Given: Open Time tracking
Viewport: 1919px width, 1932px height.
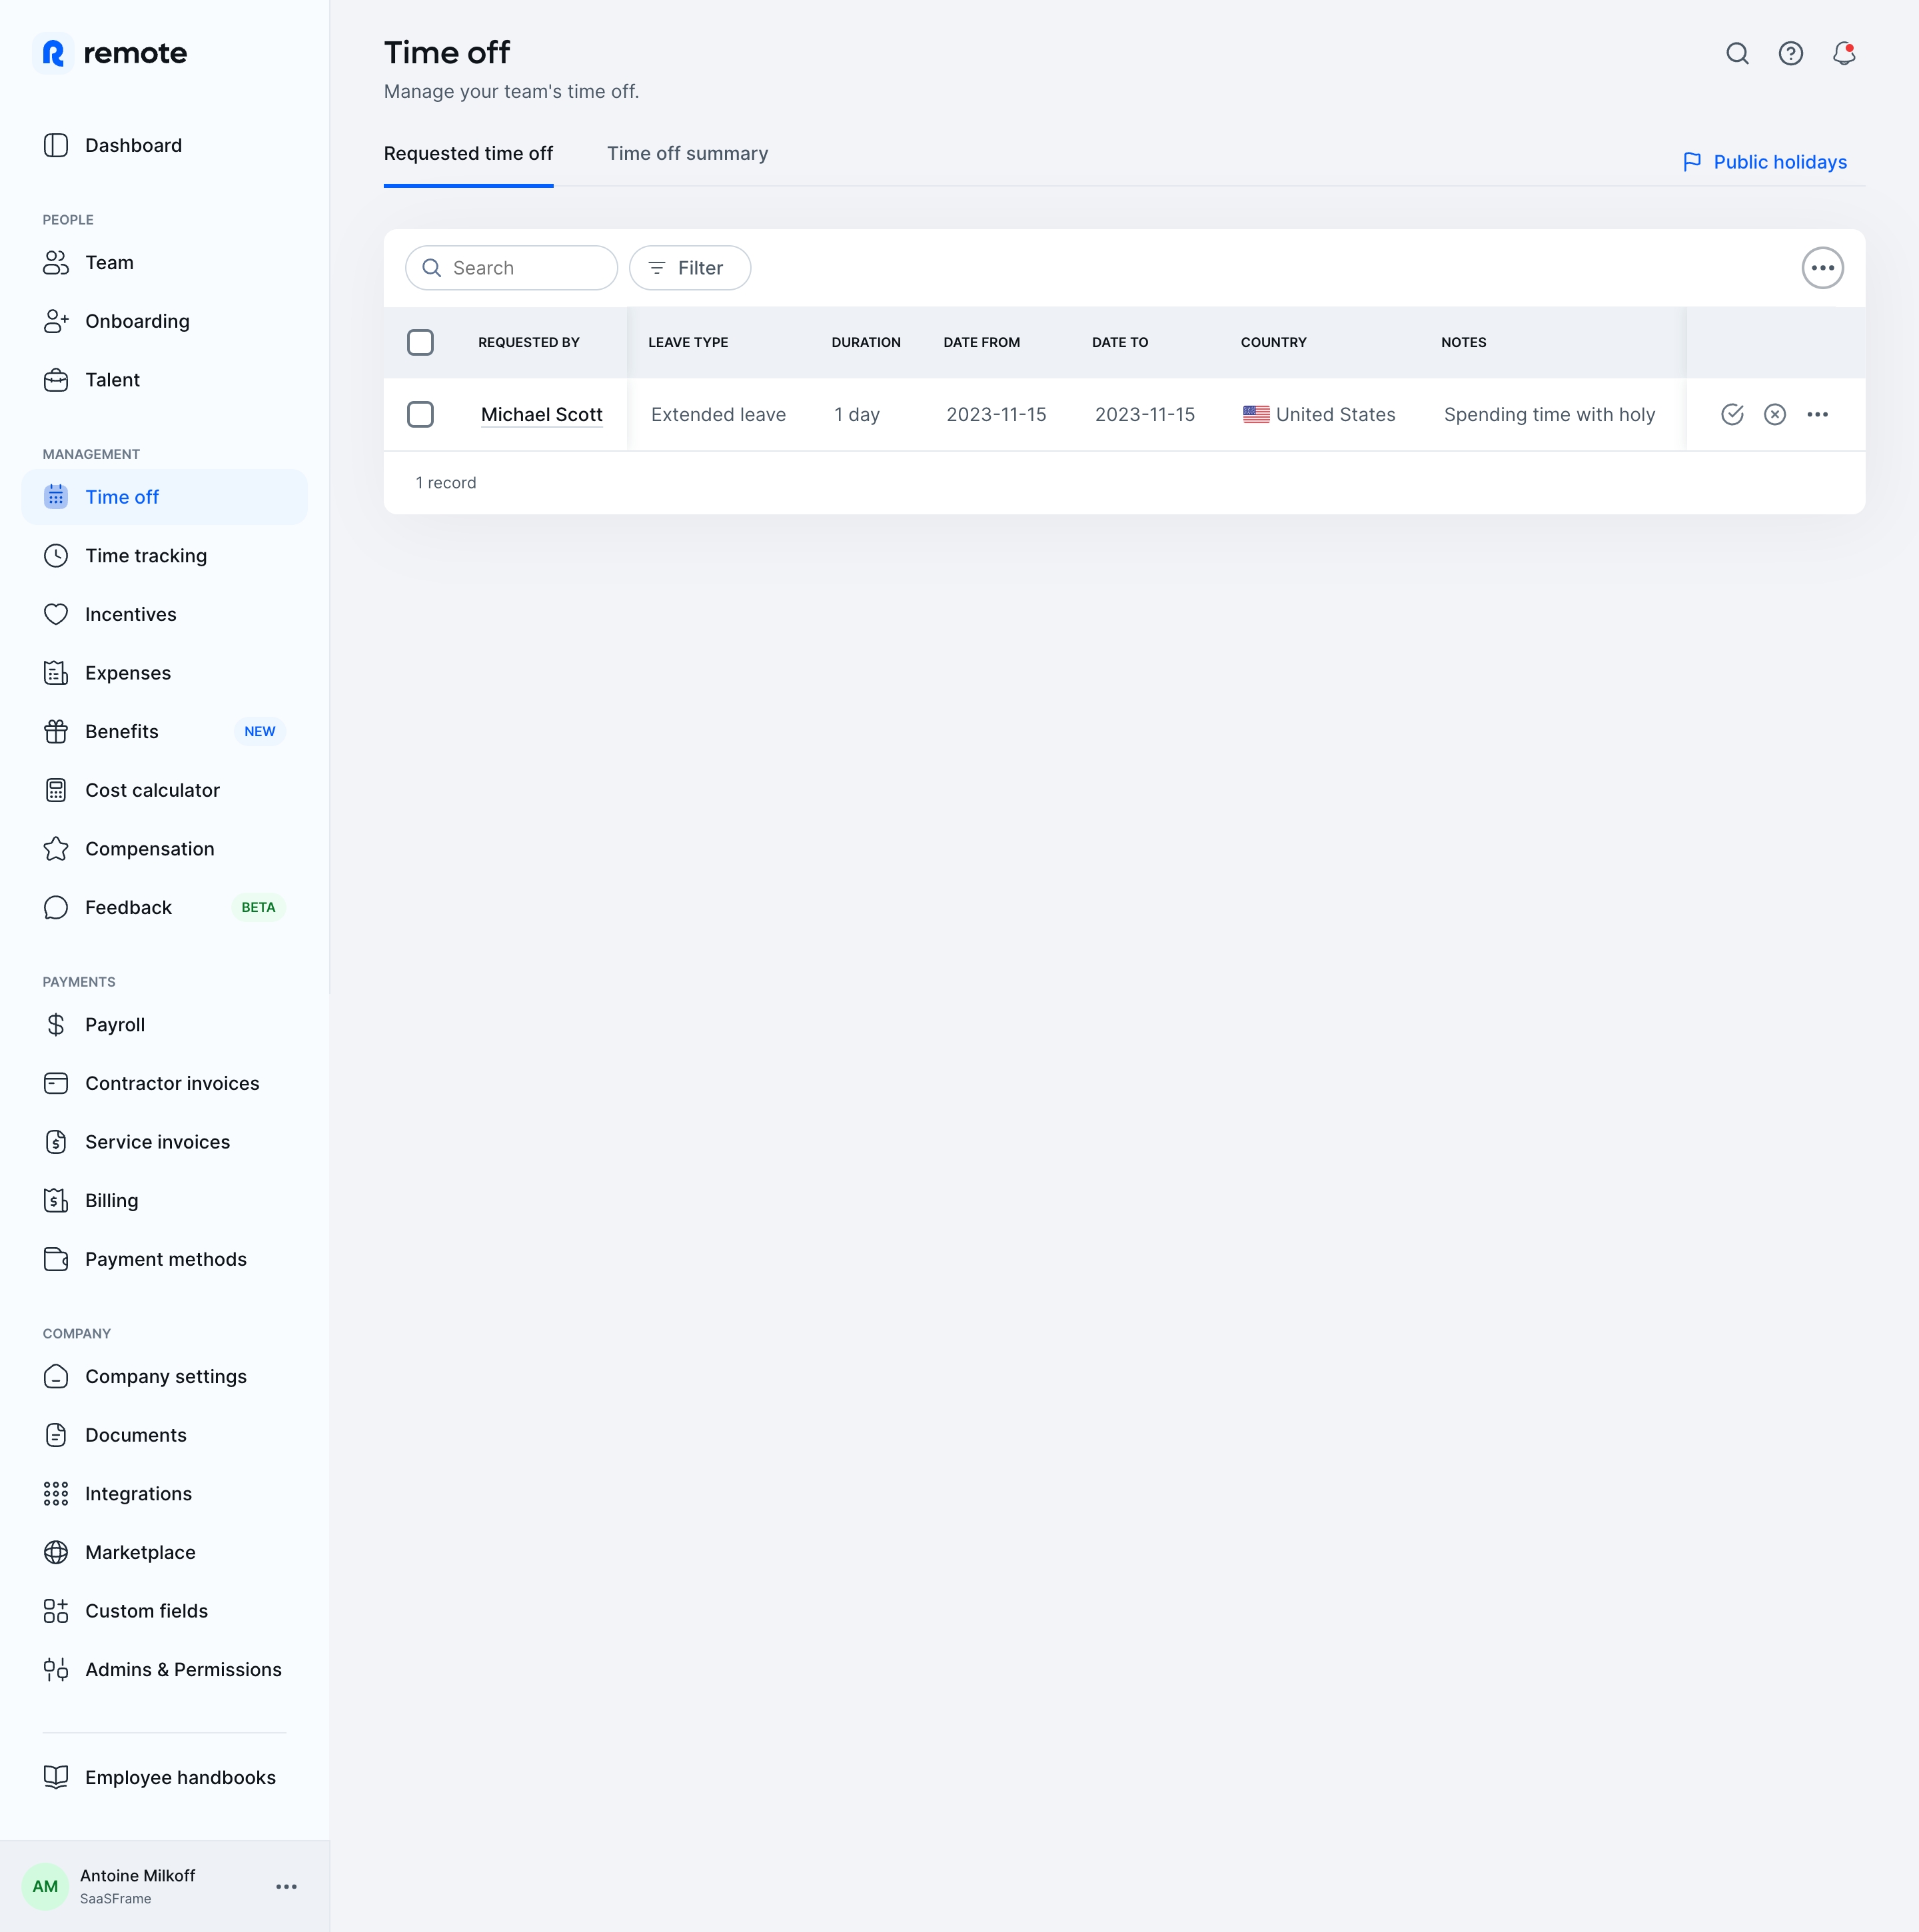Looking at the screenshot, I should click(x=164, y=556).
